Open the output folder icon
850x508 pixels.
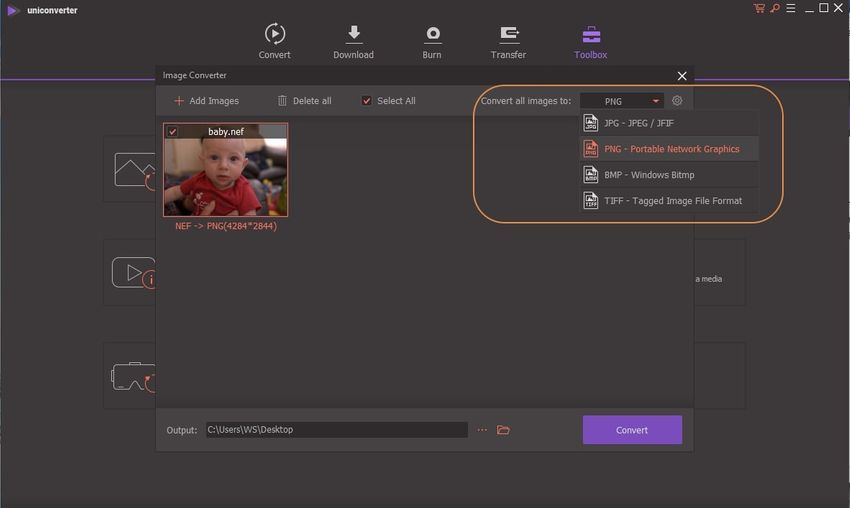504,430
